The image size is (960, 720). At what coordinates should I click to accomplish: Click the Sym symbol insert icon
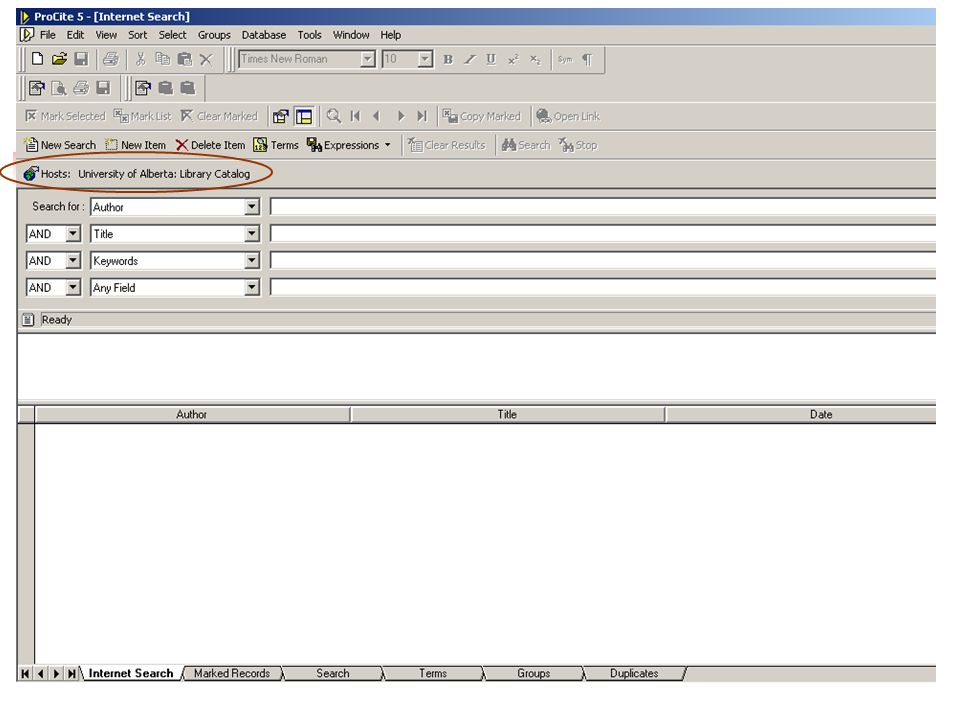(x=565, y=59)
